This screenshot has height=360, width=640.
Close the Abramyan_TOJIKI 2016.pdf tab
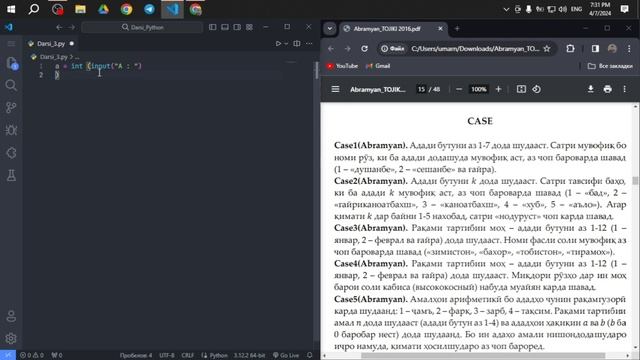pos(440,29)
